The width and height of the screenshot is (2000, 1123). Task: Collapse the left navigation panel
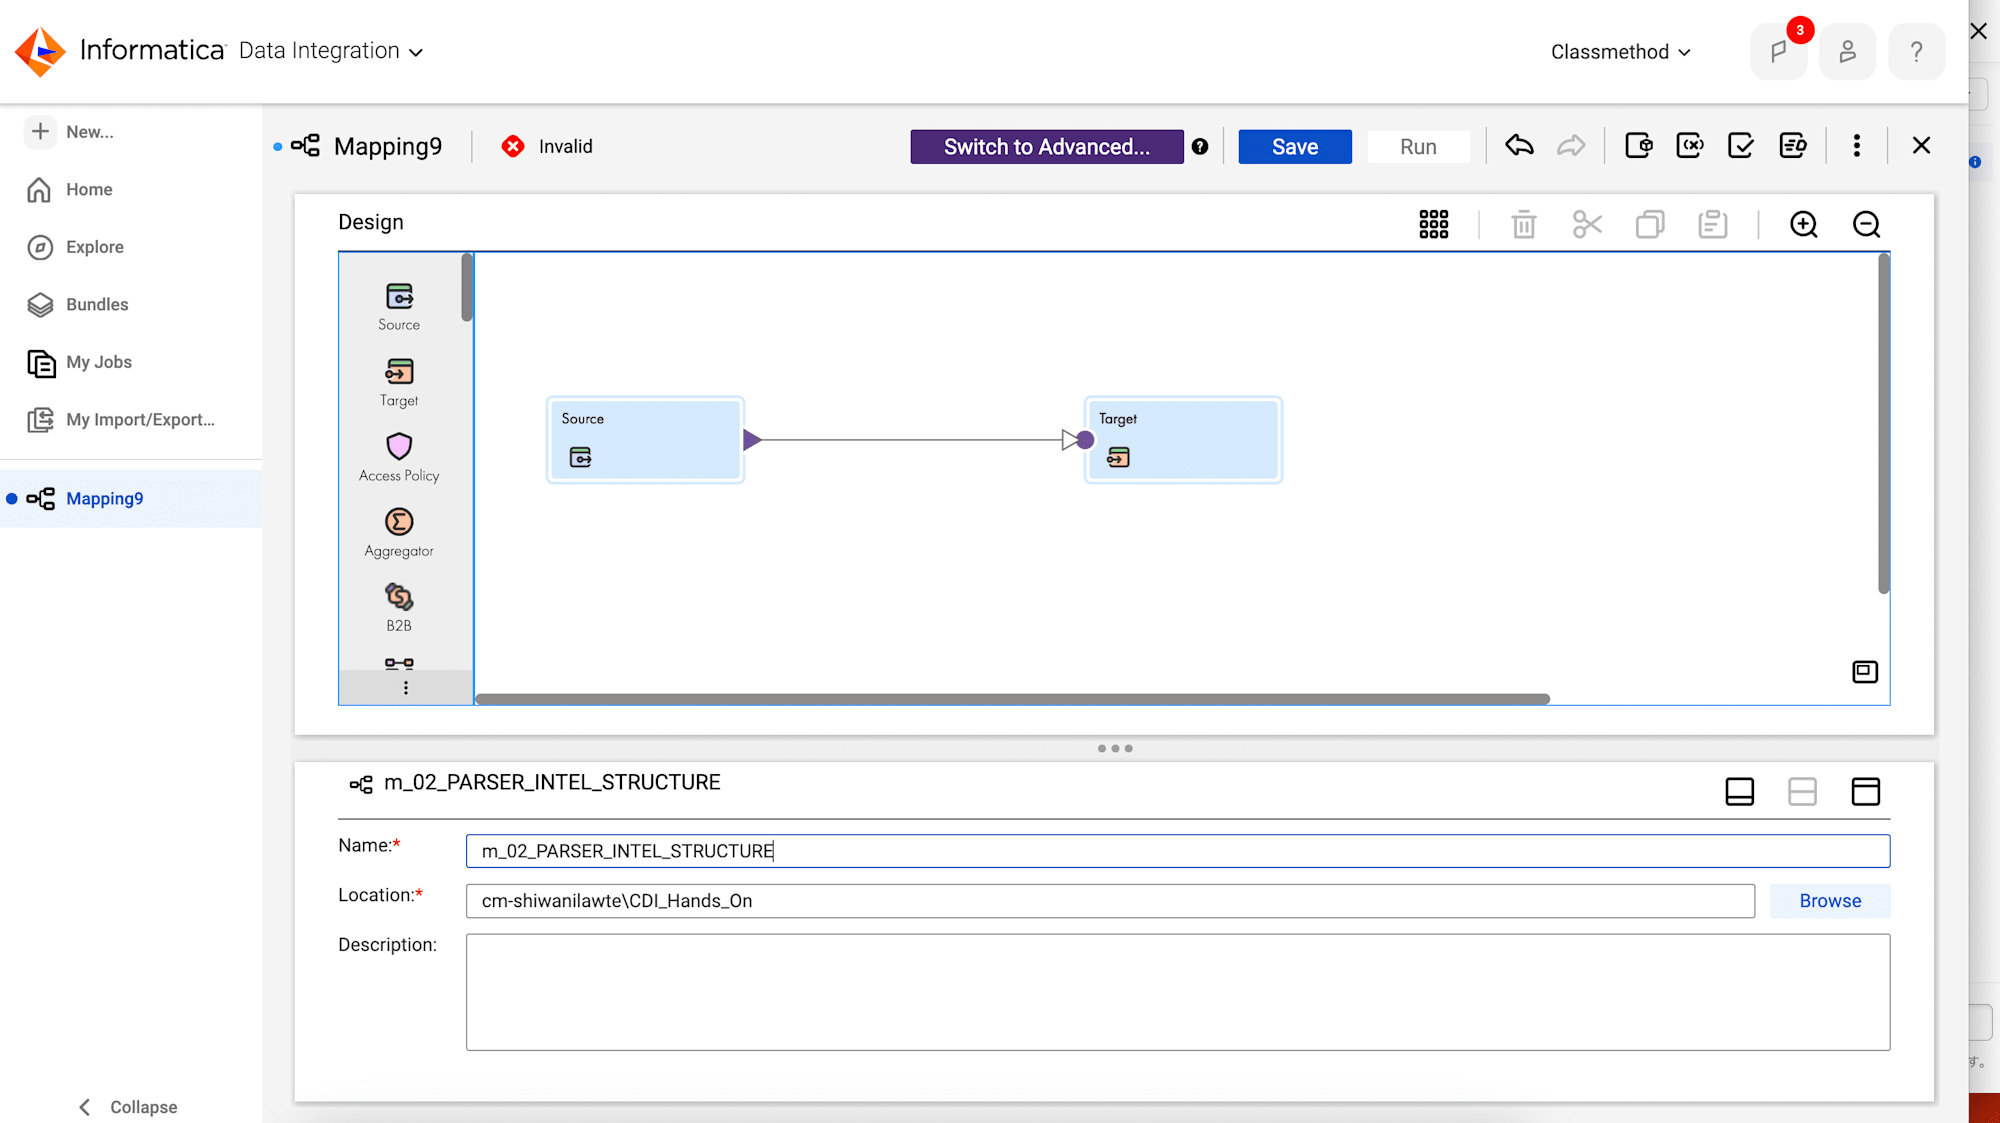(128, 1107)
